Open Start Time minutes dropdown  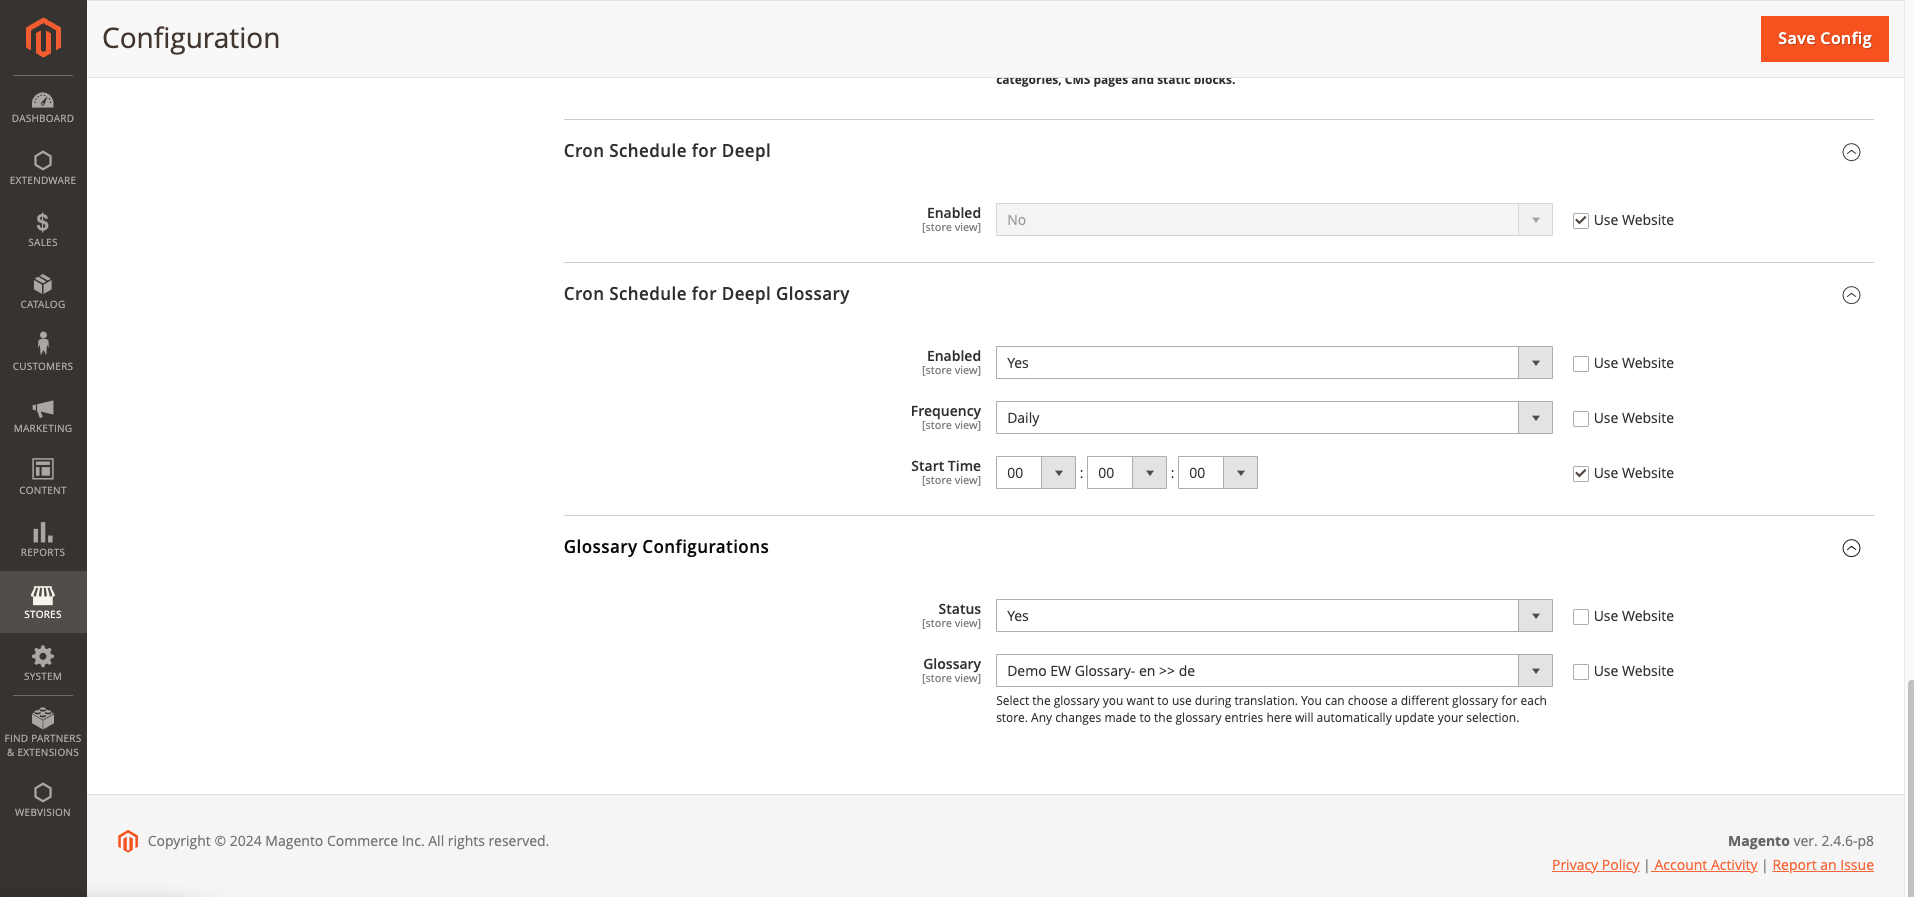[1126, 473]
